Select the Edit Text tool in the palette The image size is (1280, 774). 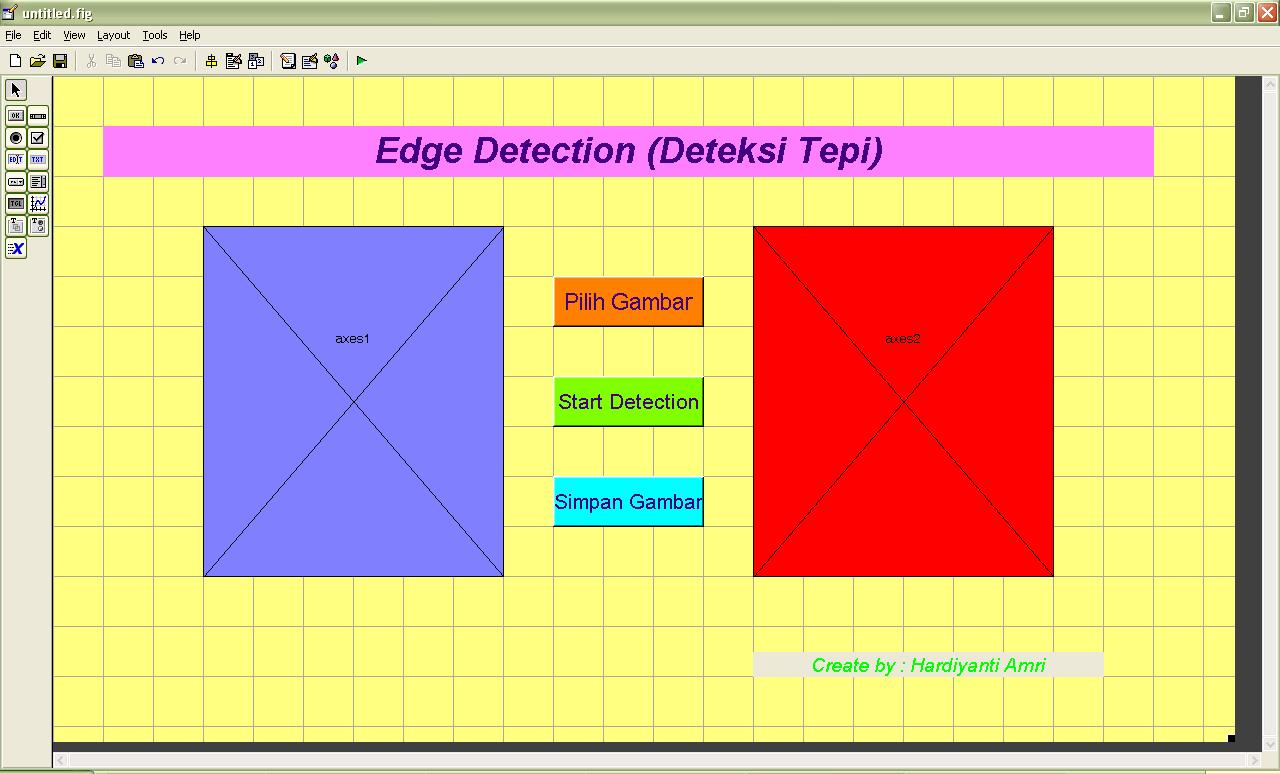(x=14, y=159)
